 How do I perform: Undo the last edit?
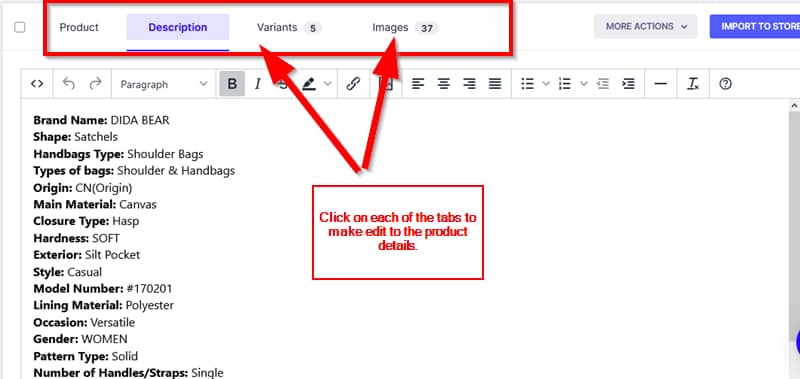68,84
